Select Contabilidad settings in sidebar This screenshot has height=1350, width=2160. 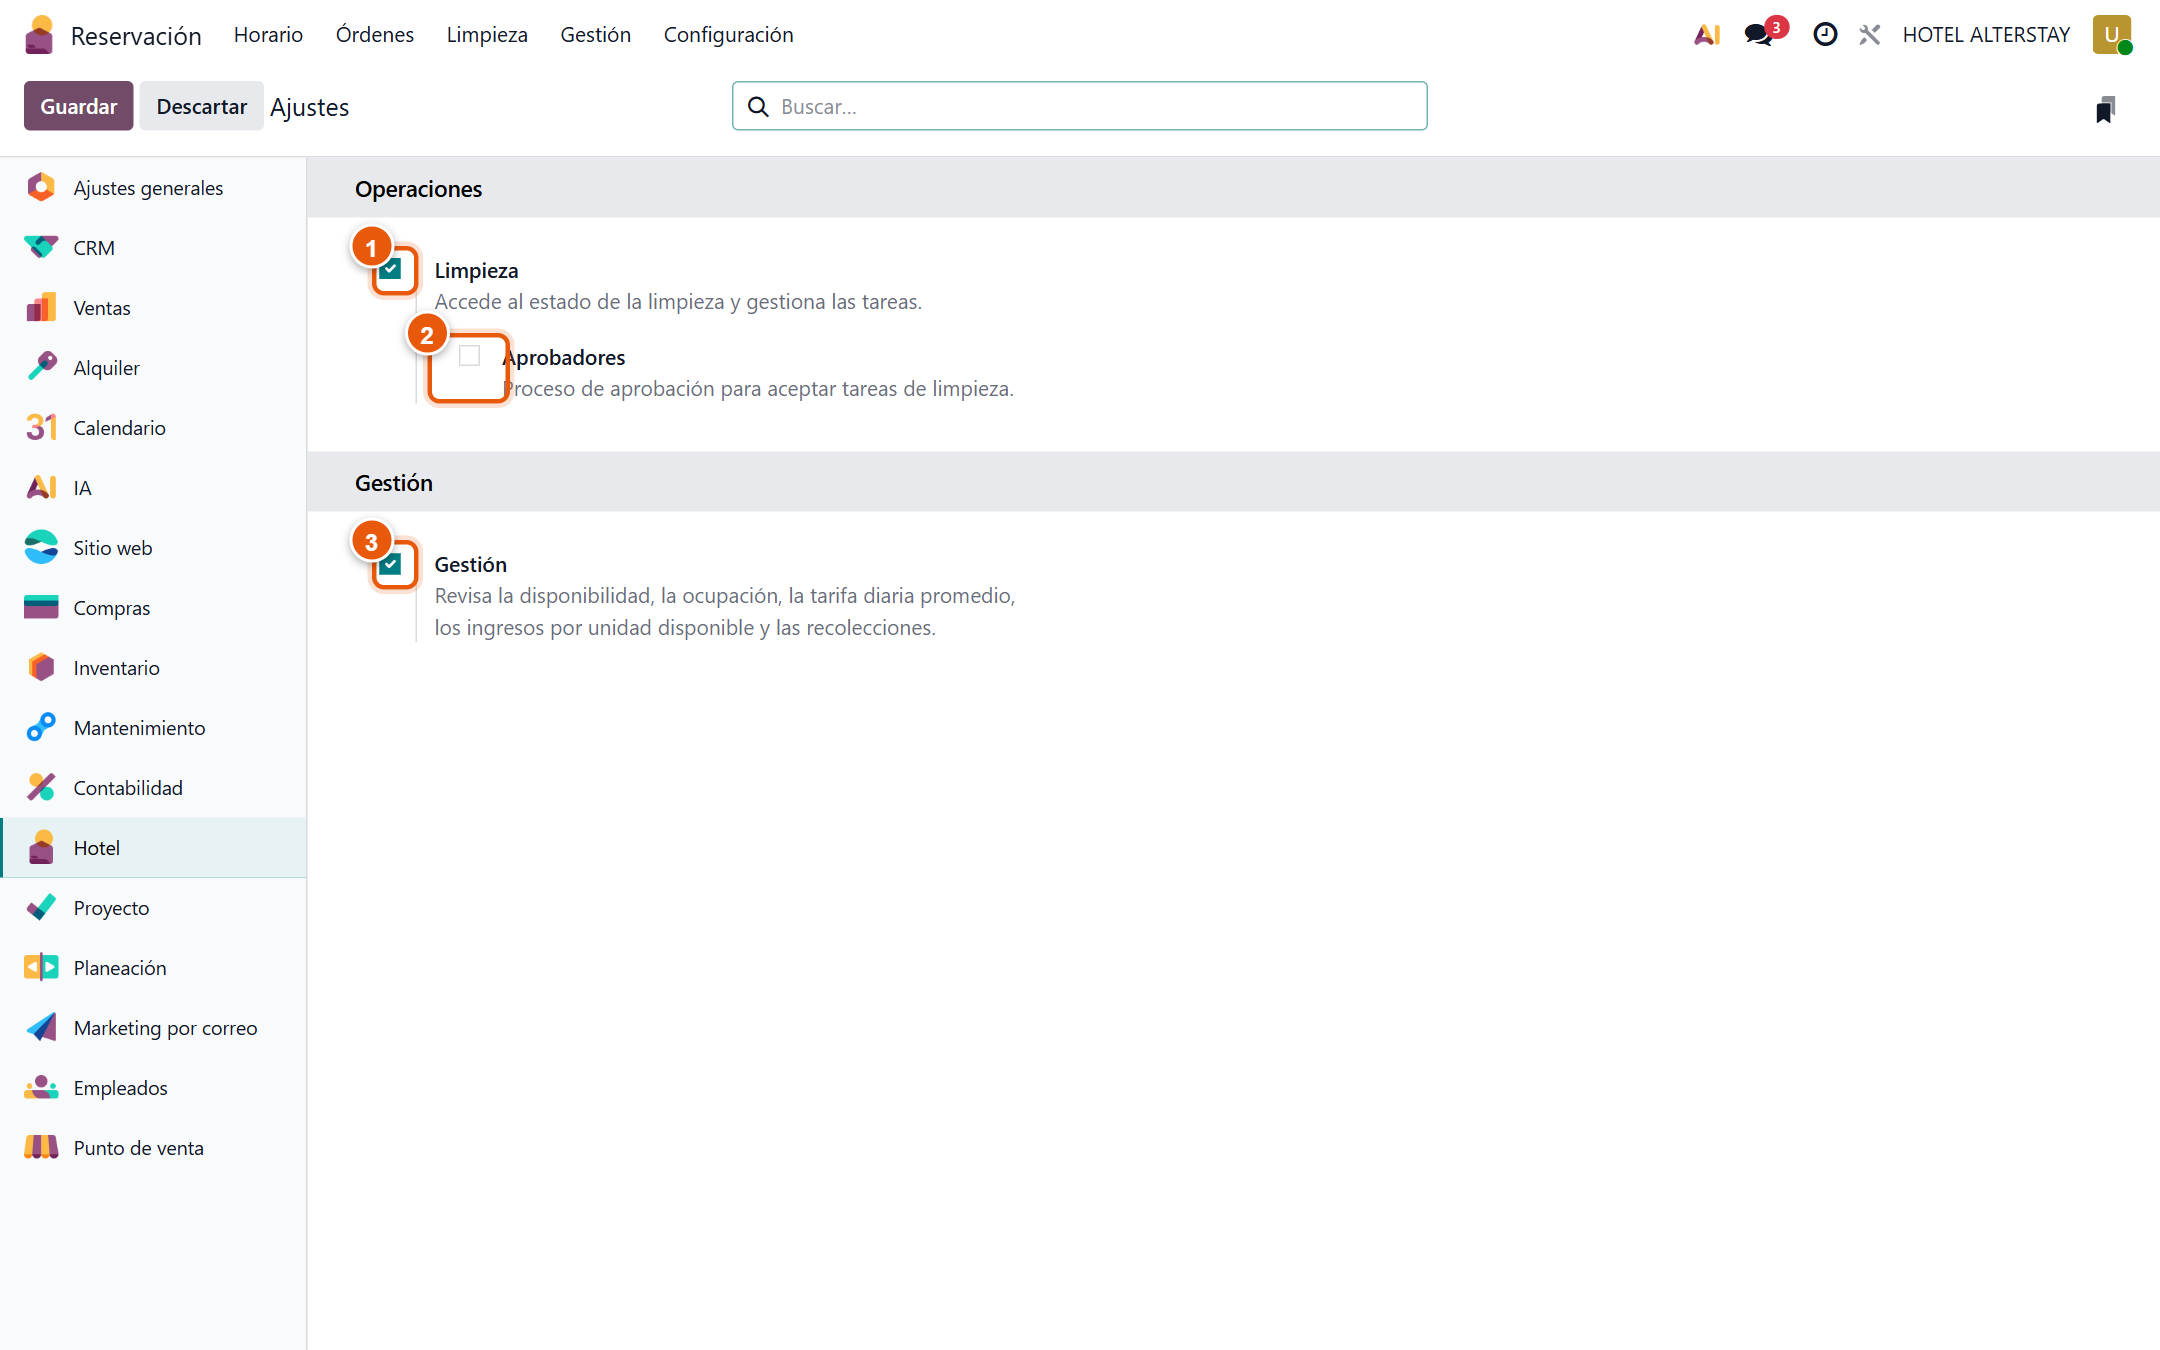tap(153, 788)
